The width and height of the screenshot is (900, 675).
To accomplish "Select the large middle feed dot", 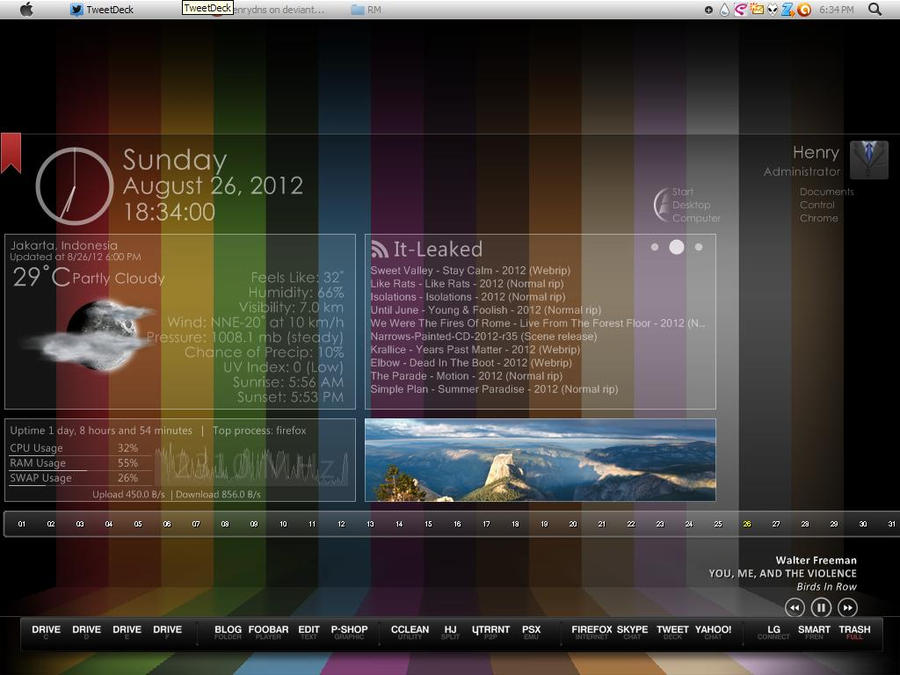I will point(677,247).
